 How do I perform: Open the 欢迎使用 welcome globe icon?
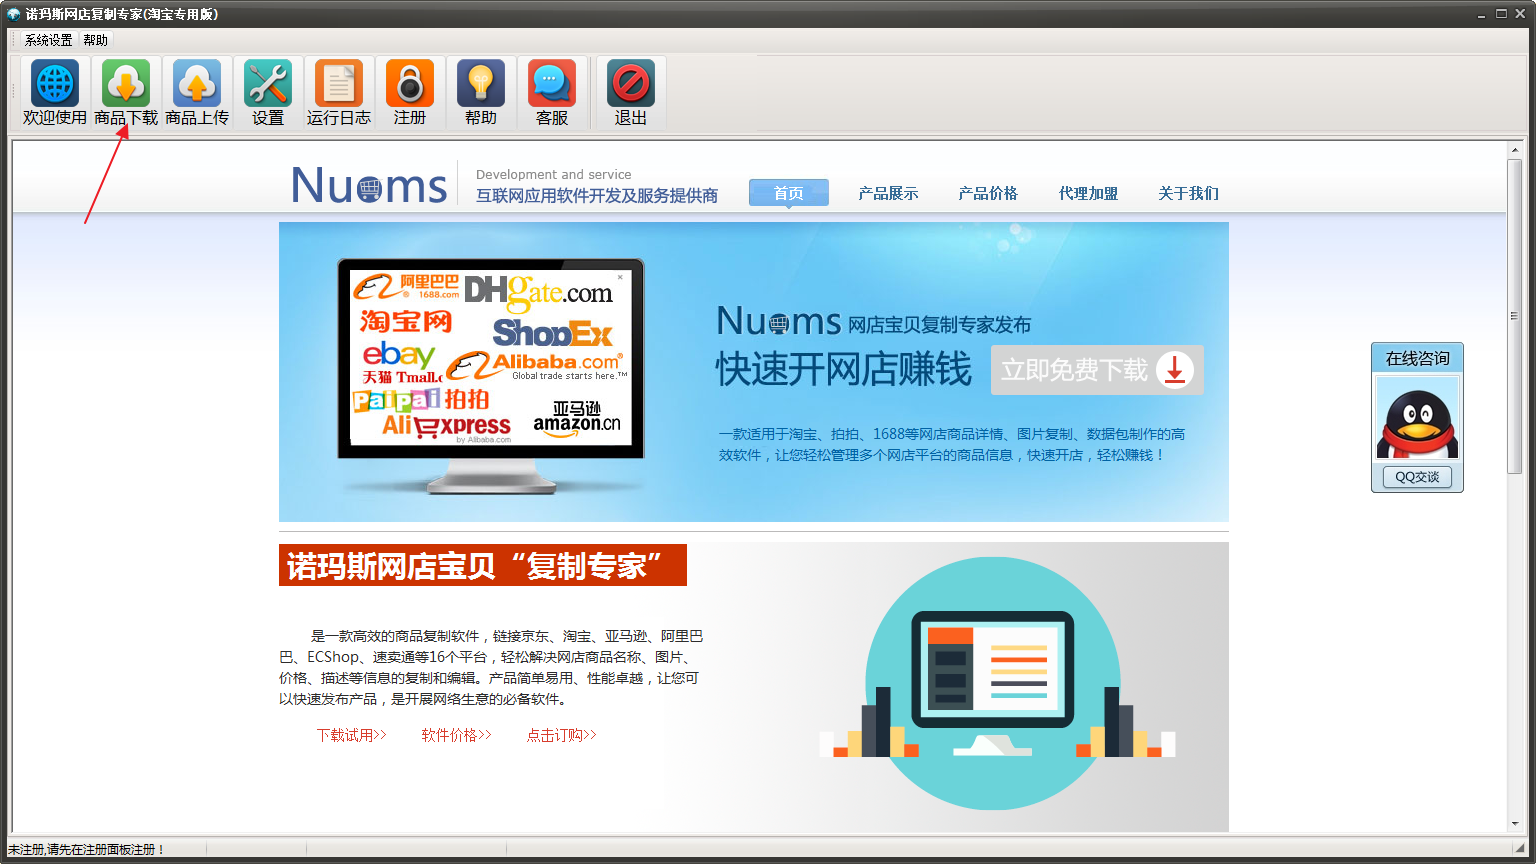point(55,83)
